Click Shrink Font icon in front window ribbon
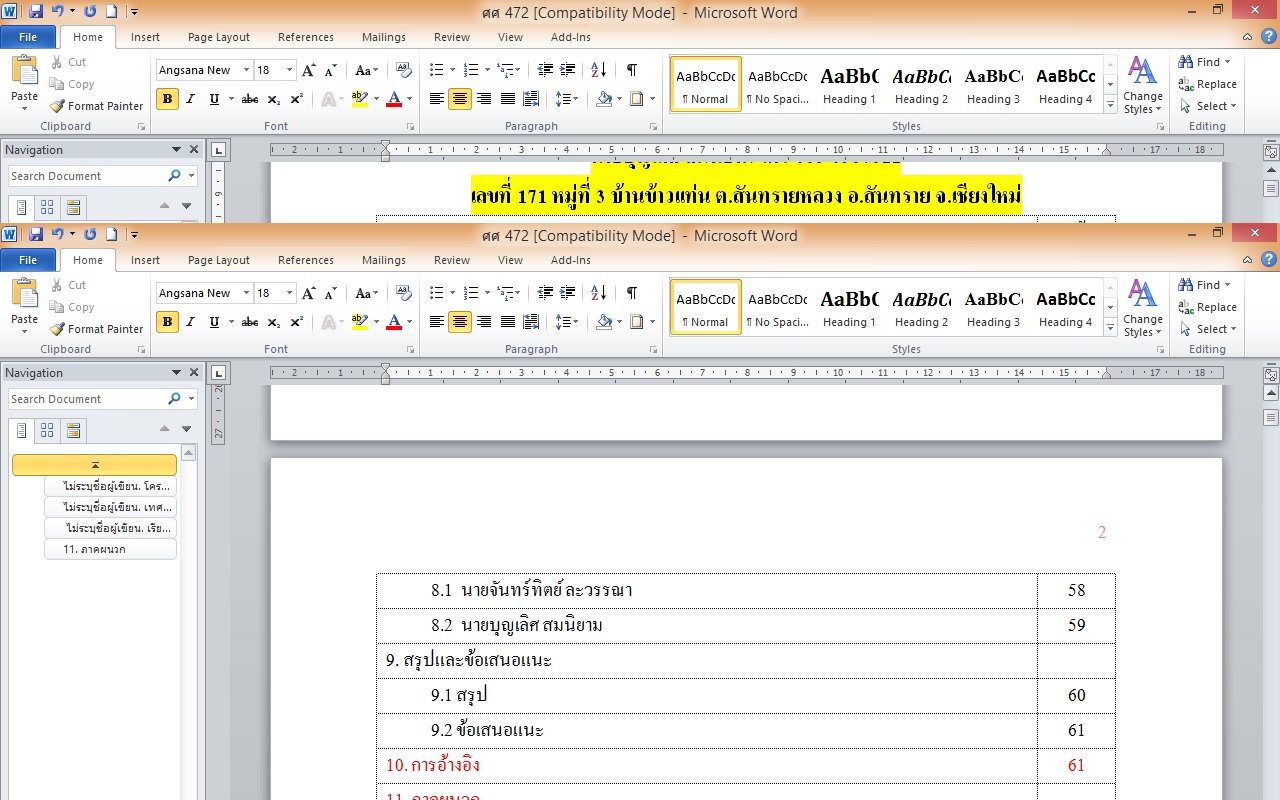1280x800 pixels. pos(331,293)
